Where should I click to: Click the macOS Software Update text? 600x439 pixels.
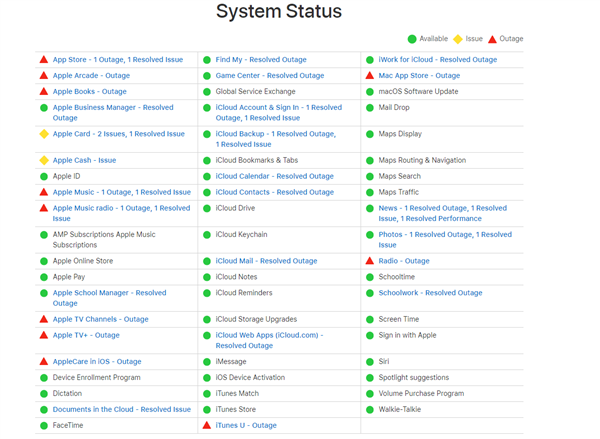tap(418, 91)
